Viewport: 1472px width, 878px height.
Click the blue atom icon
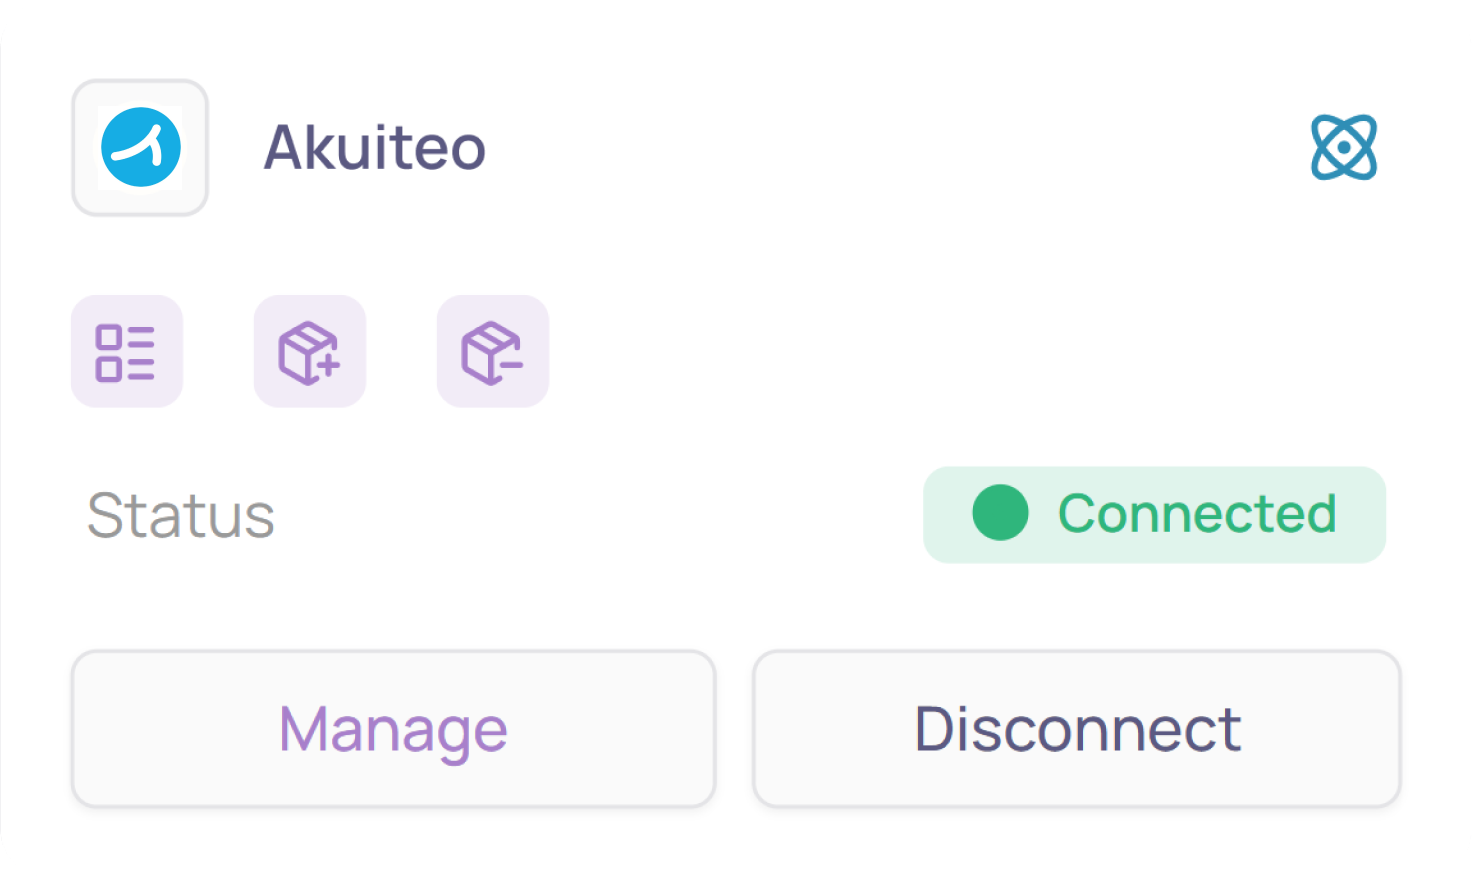click(x=1343, y=148)
